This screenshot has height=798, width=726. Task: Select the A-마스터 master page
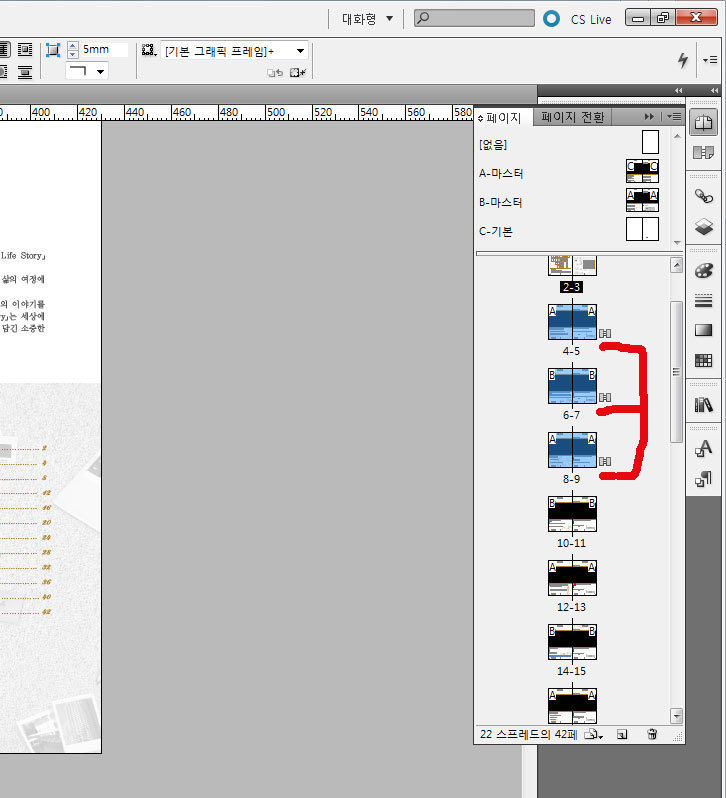coord(642,173)
